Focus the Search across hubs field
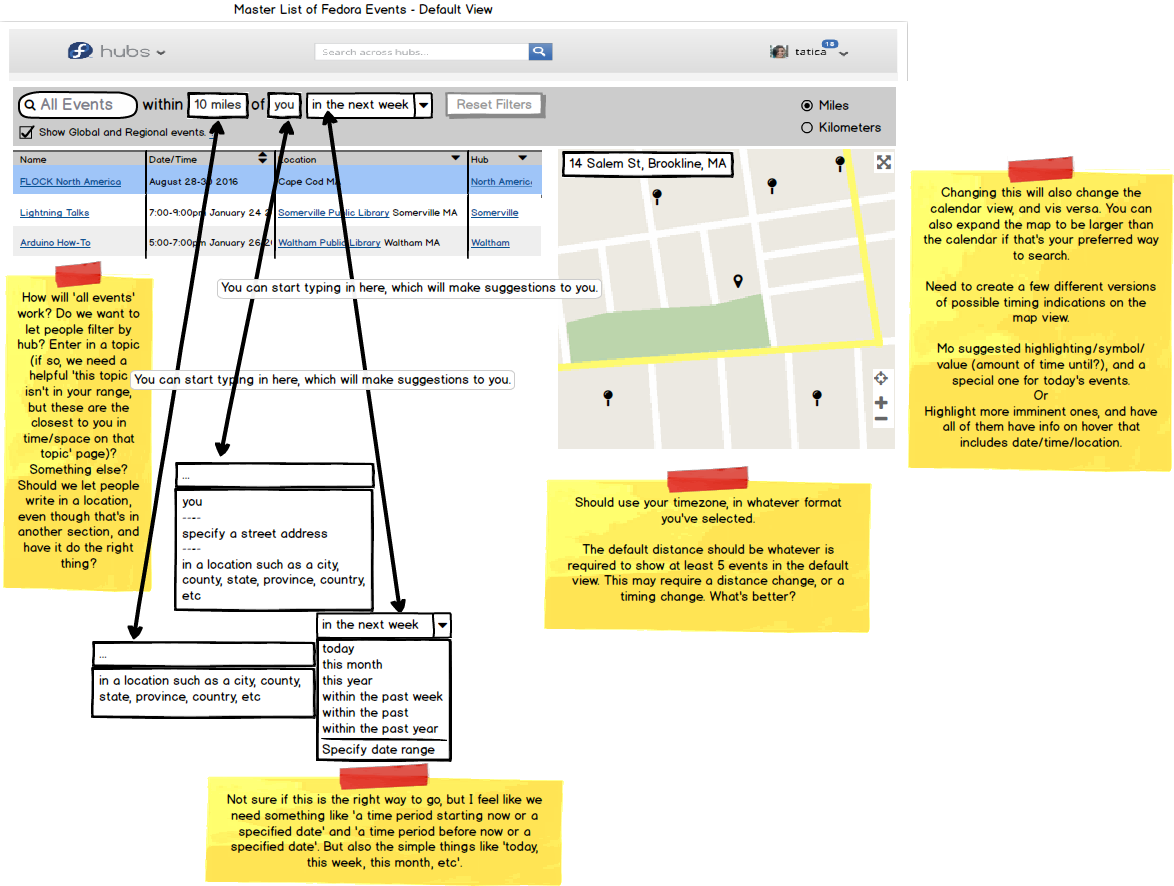The image size is (1174, 886). click(422, 52)
